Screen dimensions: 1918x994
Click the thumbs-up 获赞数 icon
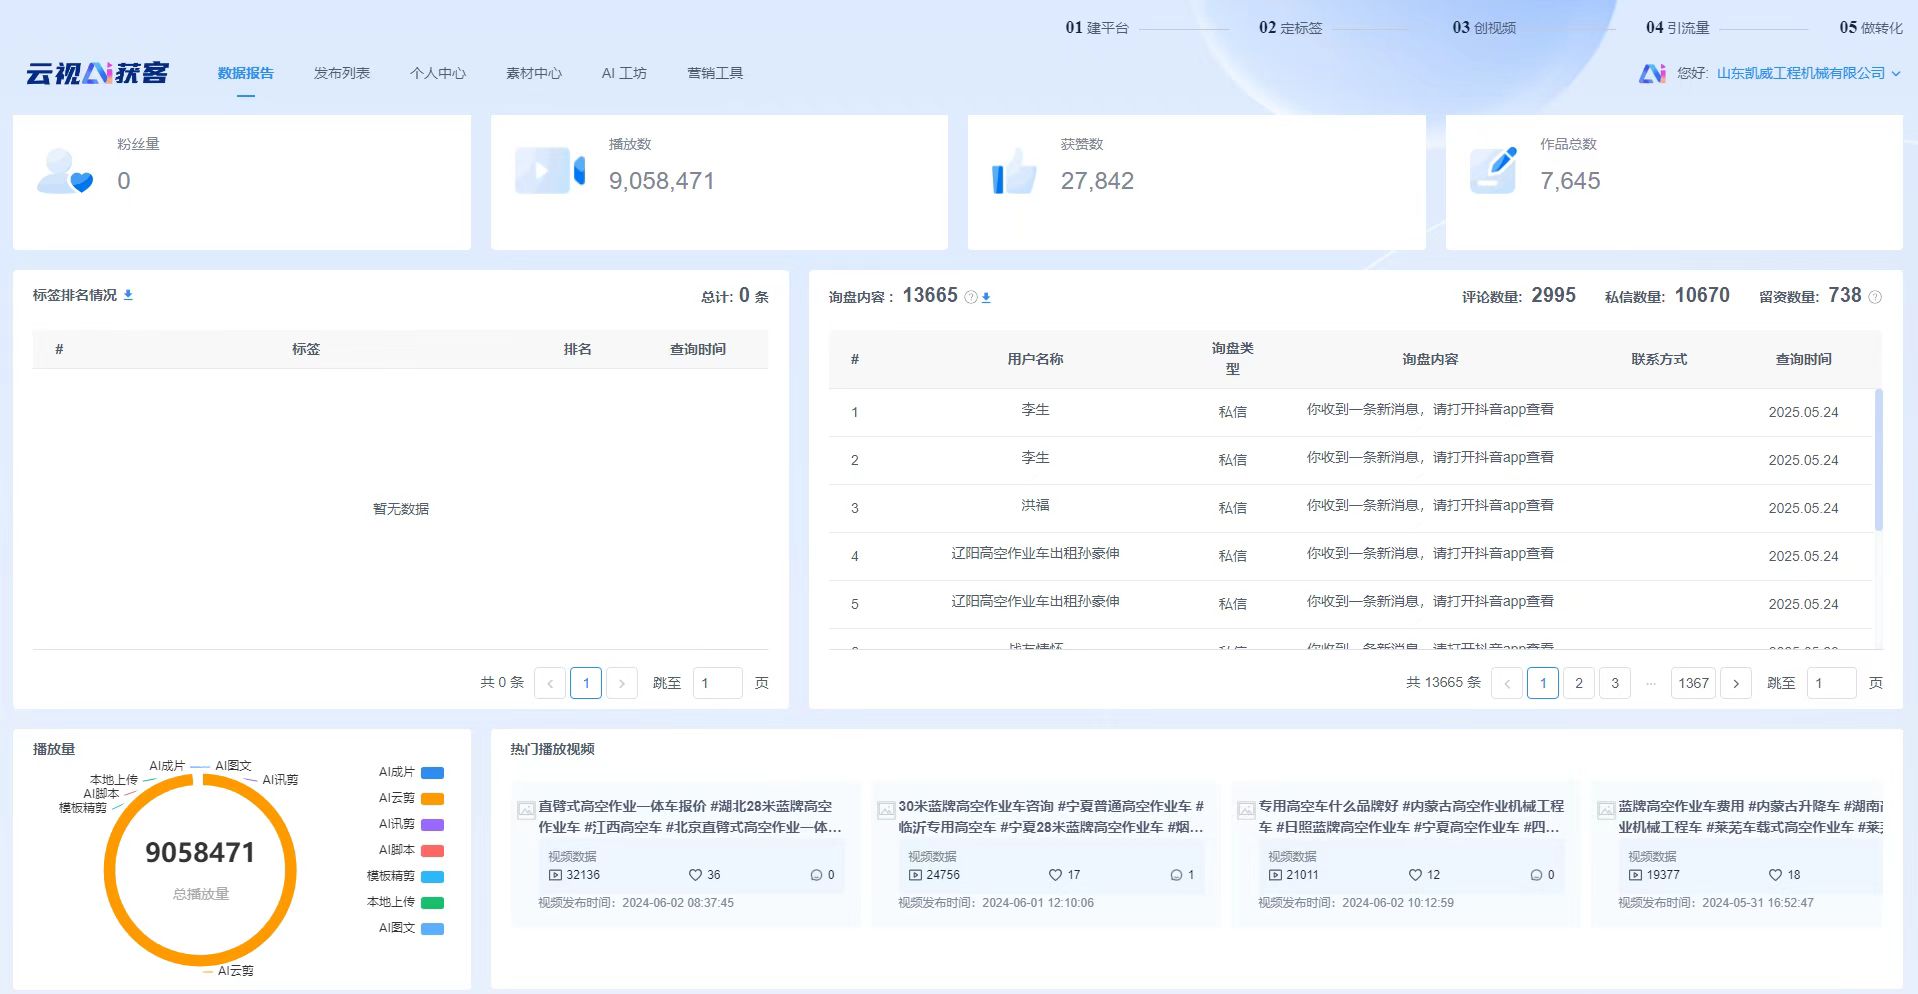pyautogui.click(x=1014, y=172)
